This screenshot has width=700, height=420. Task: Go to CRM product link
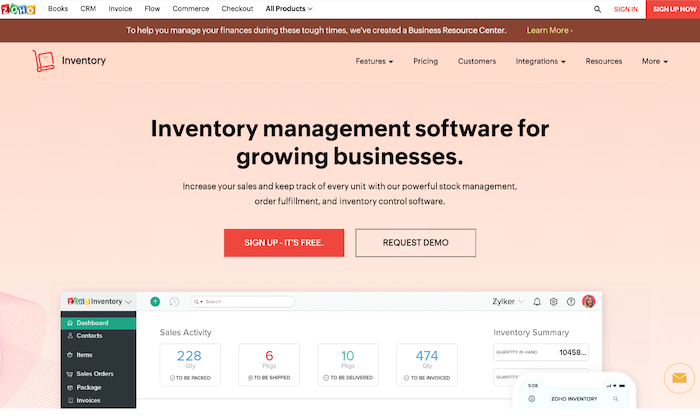pos(88,8)
